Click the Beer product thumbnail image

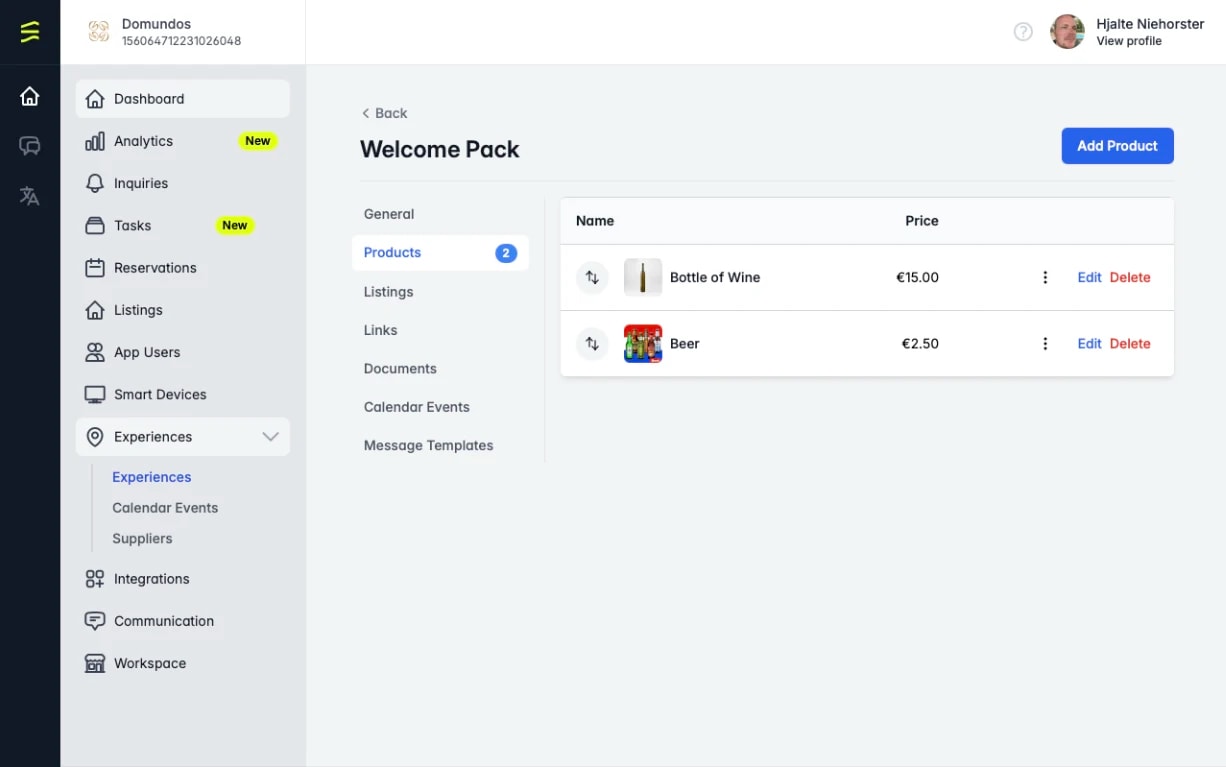pos(643,343)
